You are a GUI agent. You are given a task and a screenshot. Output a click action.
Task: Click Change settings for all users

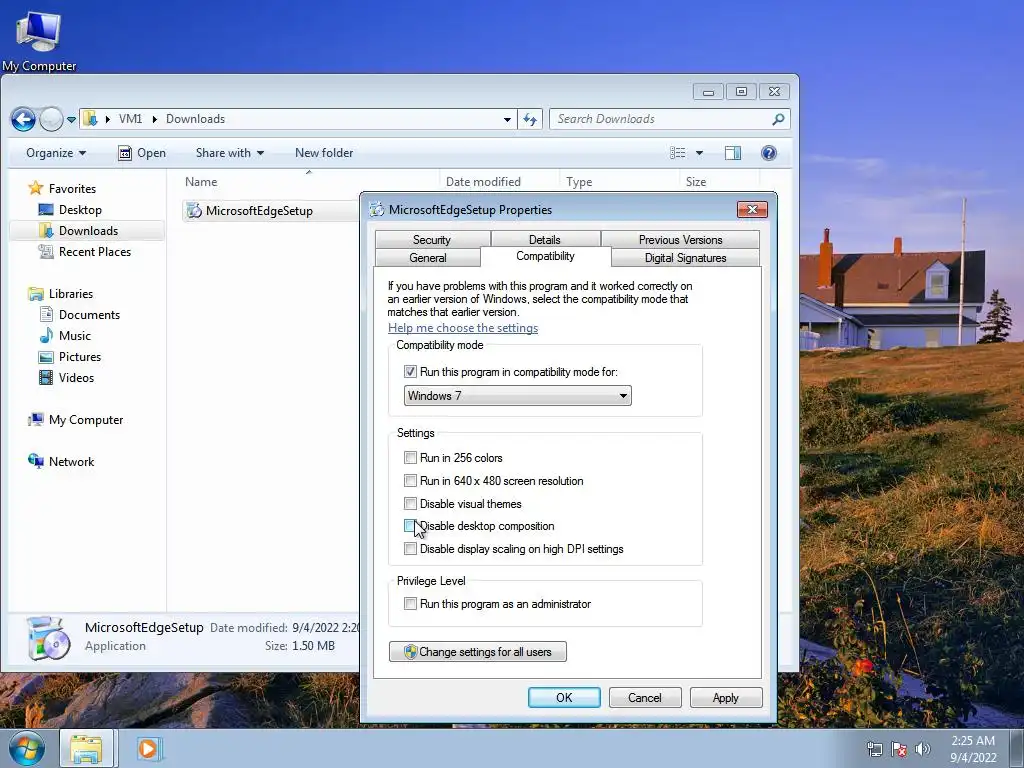477,652
